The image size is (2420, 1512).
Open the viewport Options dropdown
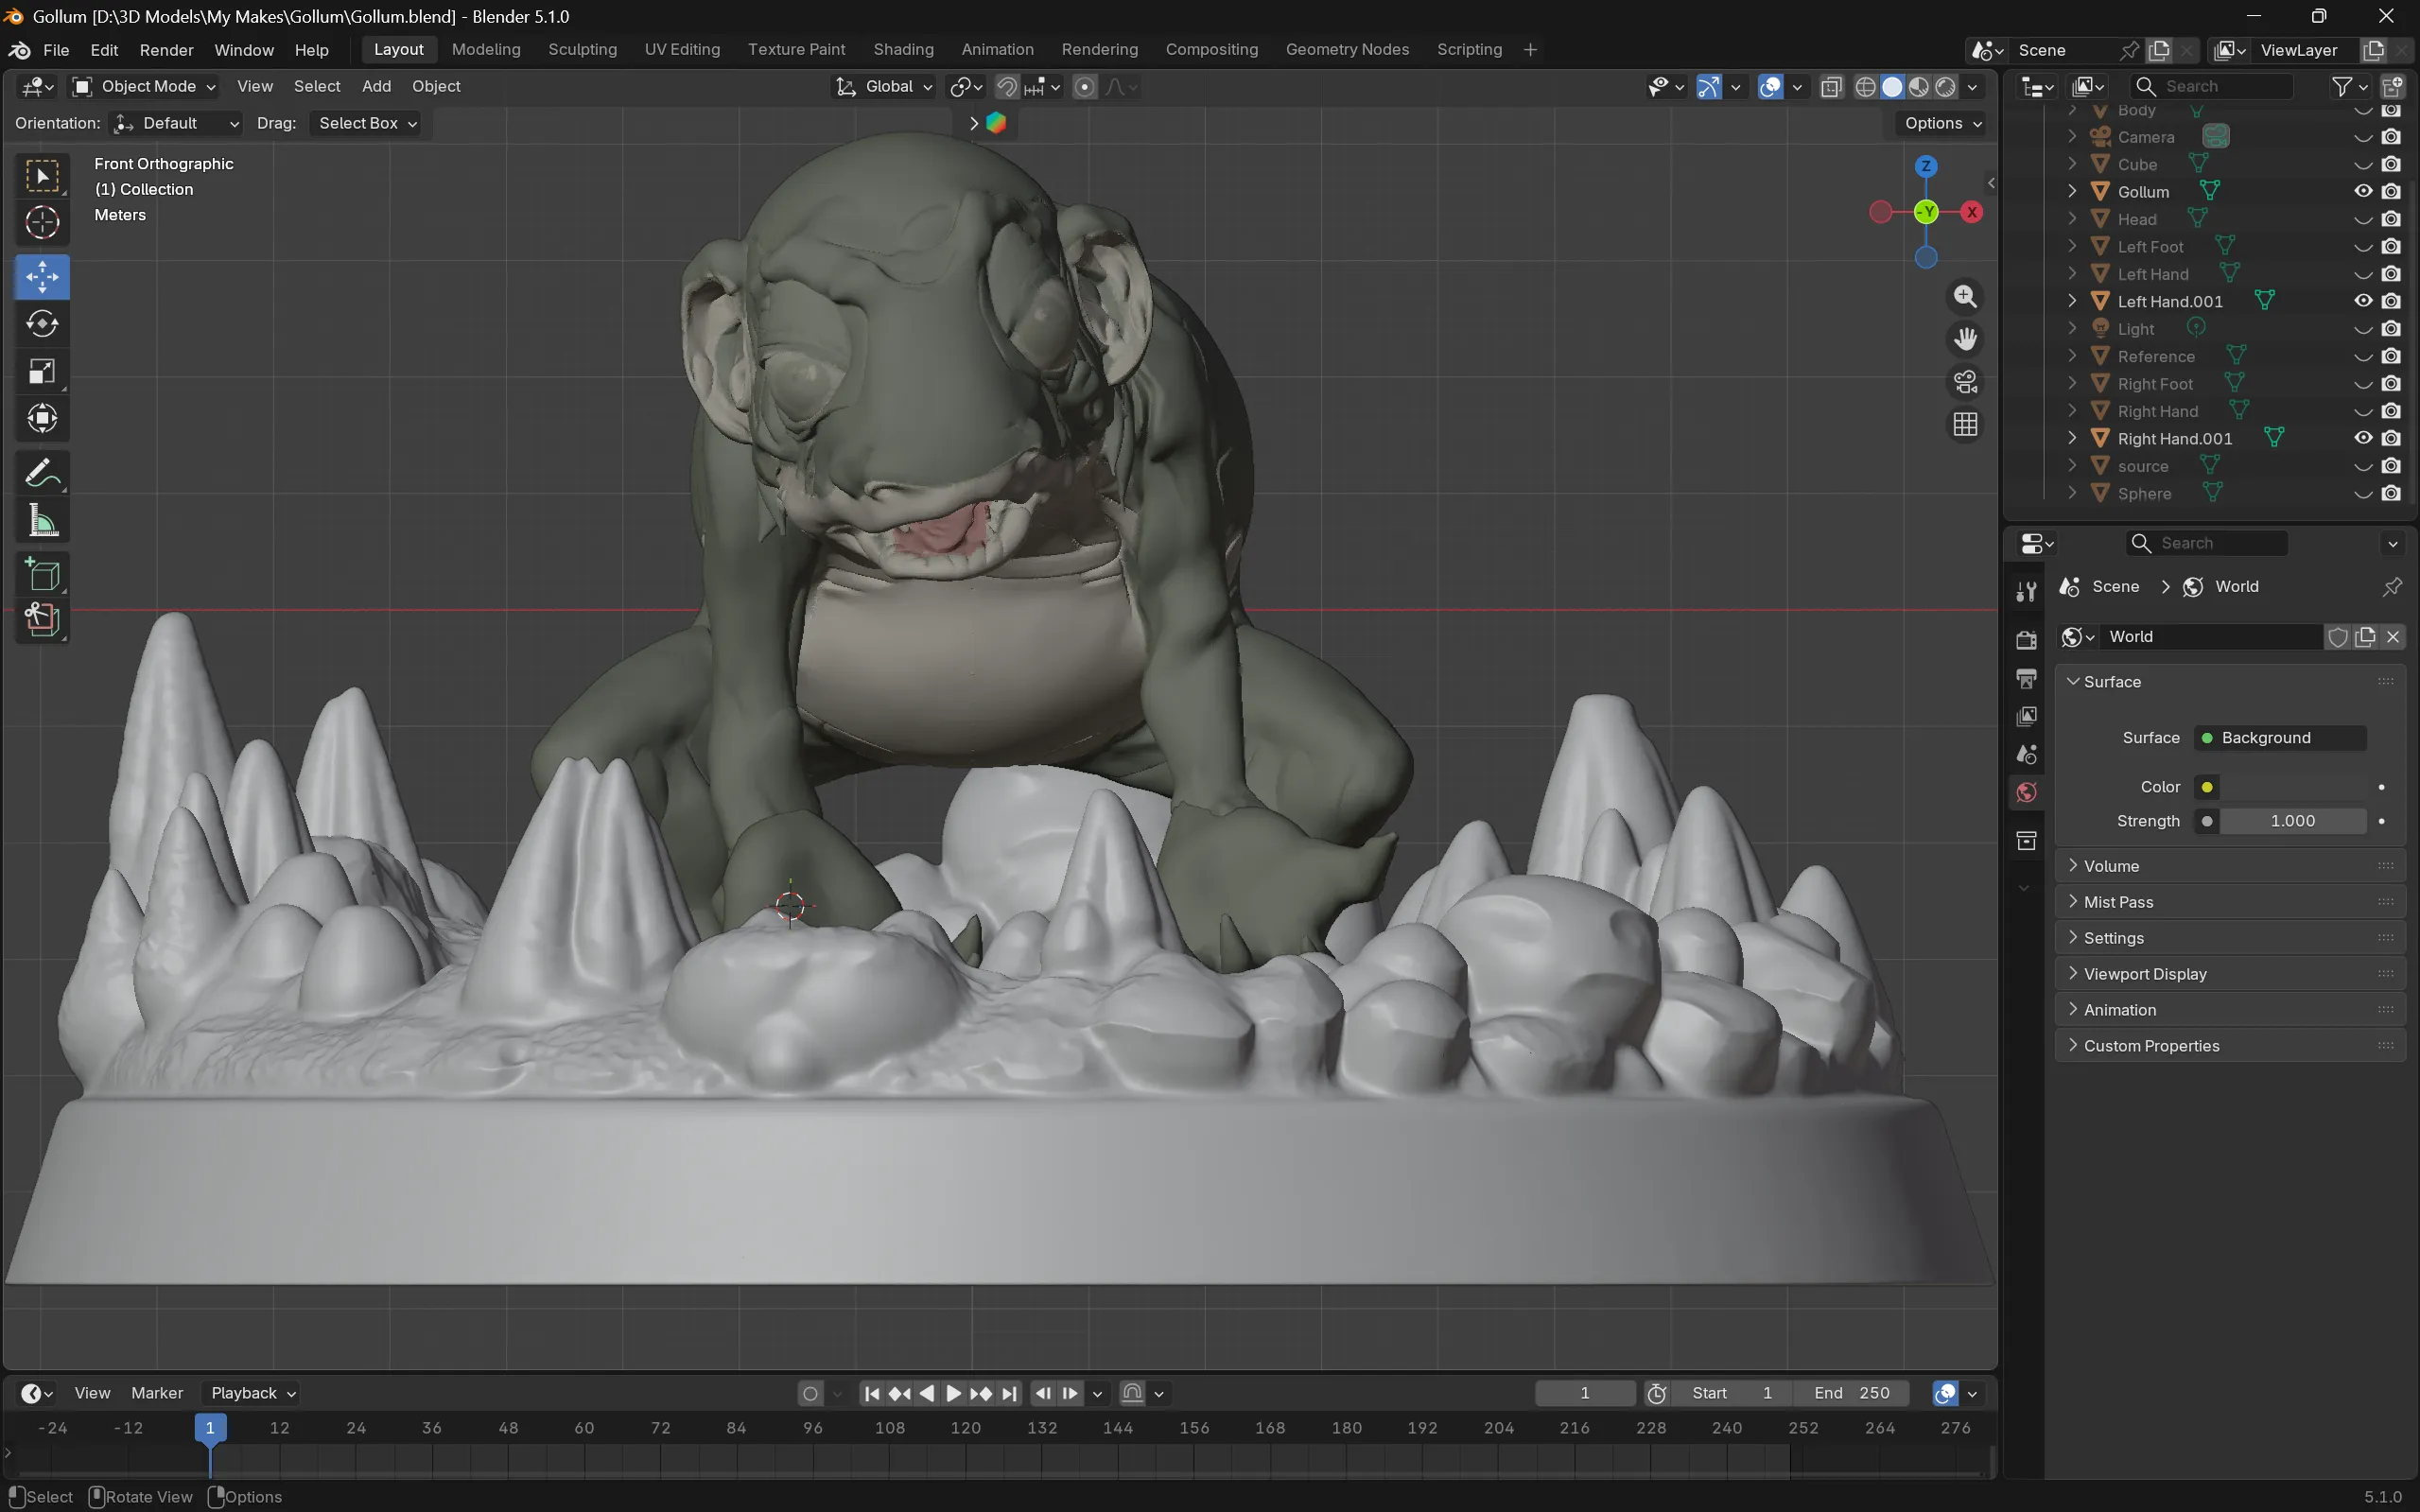tap(1942, 123)
